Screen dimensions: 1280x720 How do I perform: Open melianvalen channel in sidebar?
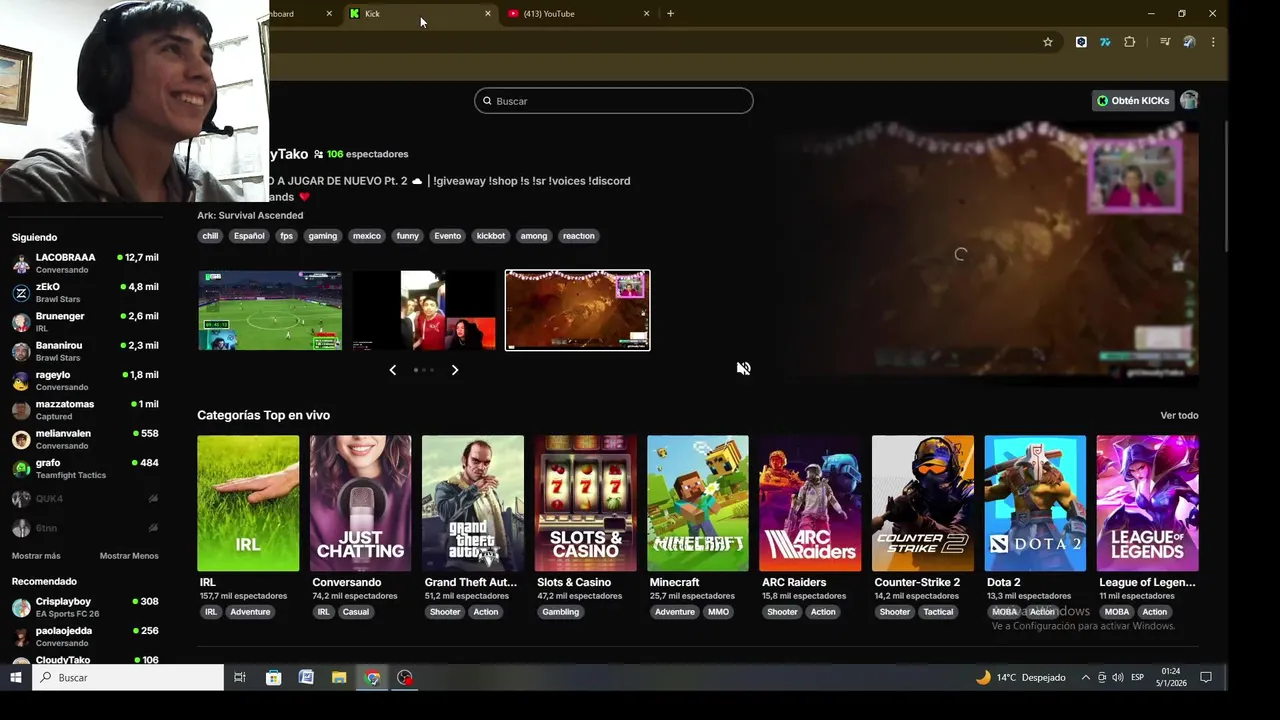click(85, 439)
